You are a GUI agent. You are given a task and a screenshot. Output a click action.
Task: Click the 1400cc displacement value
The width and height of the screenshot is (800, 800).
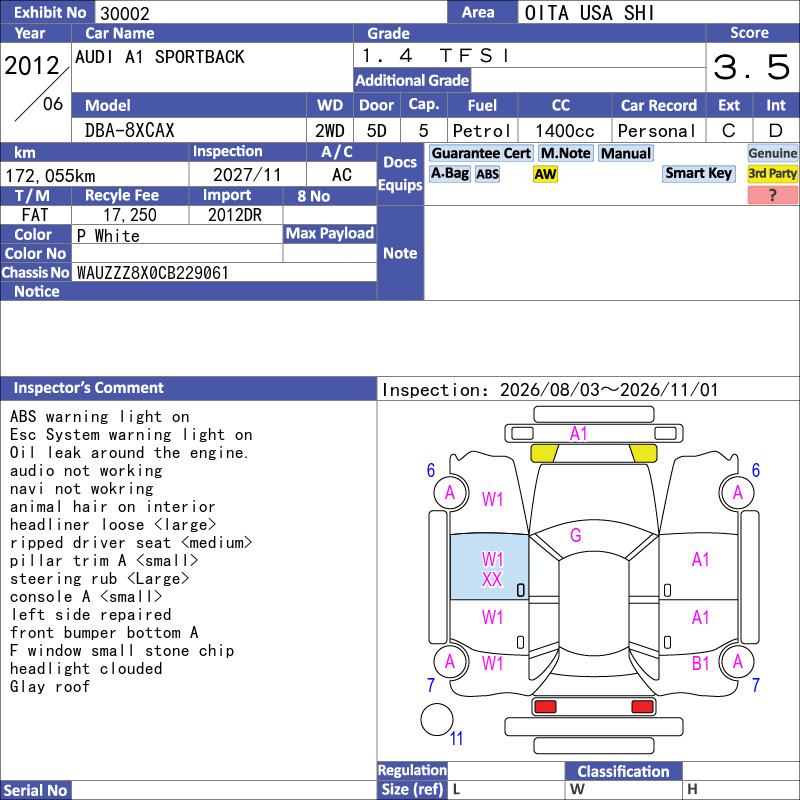point(565,131)
